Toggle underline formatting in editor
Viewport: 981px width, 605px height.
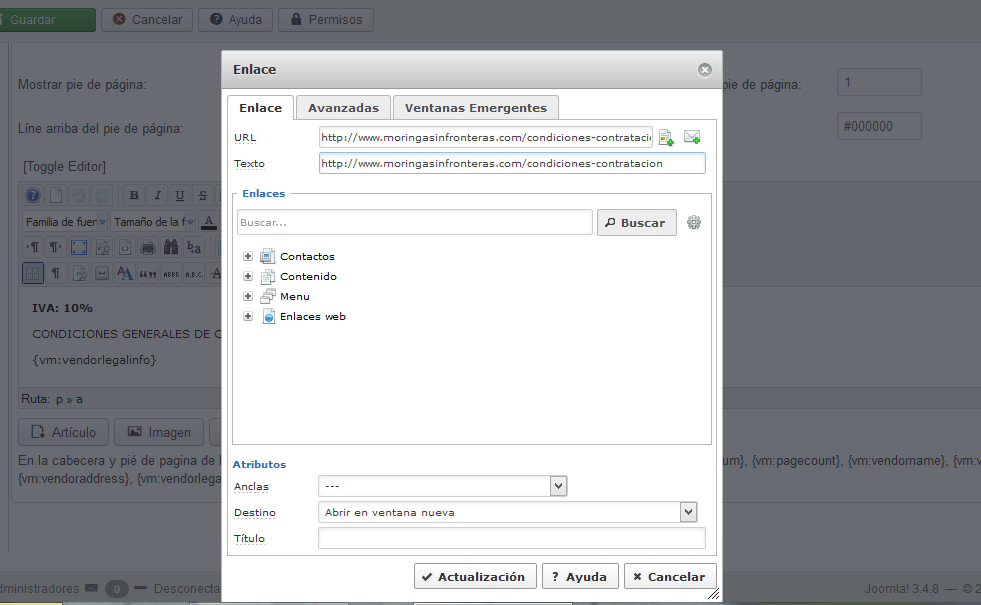(x=180, y=195)
